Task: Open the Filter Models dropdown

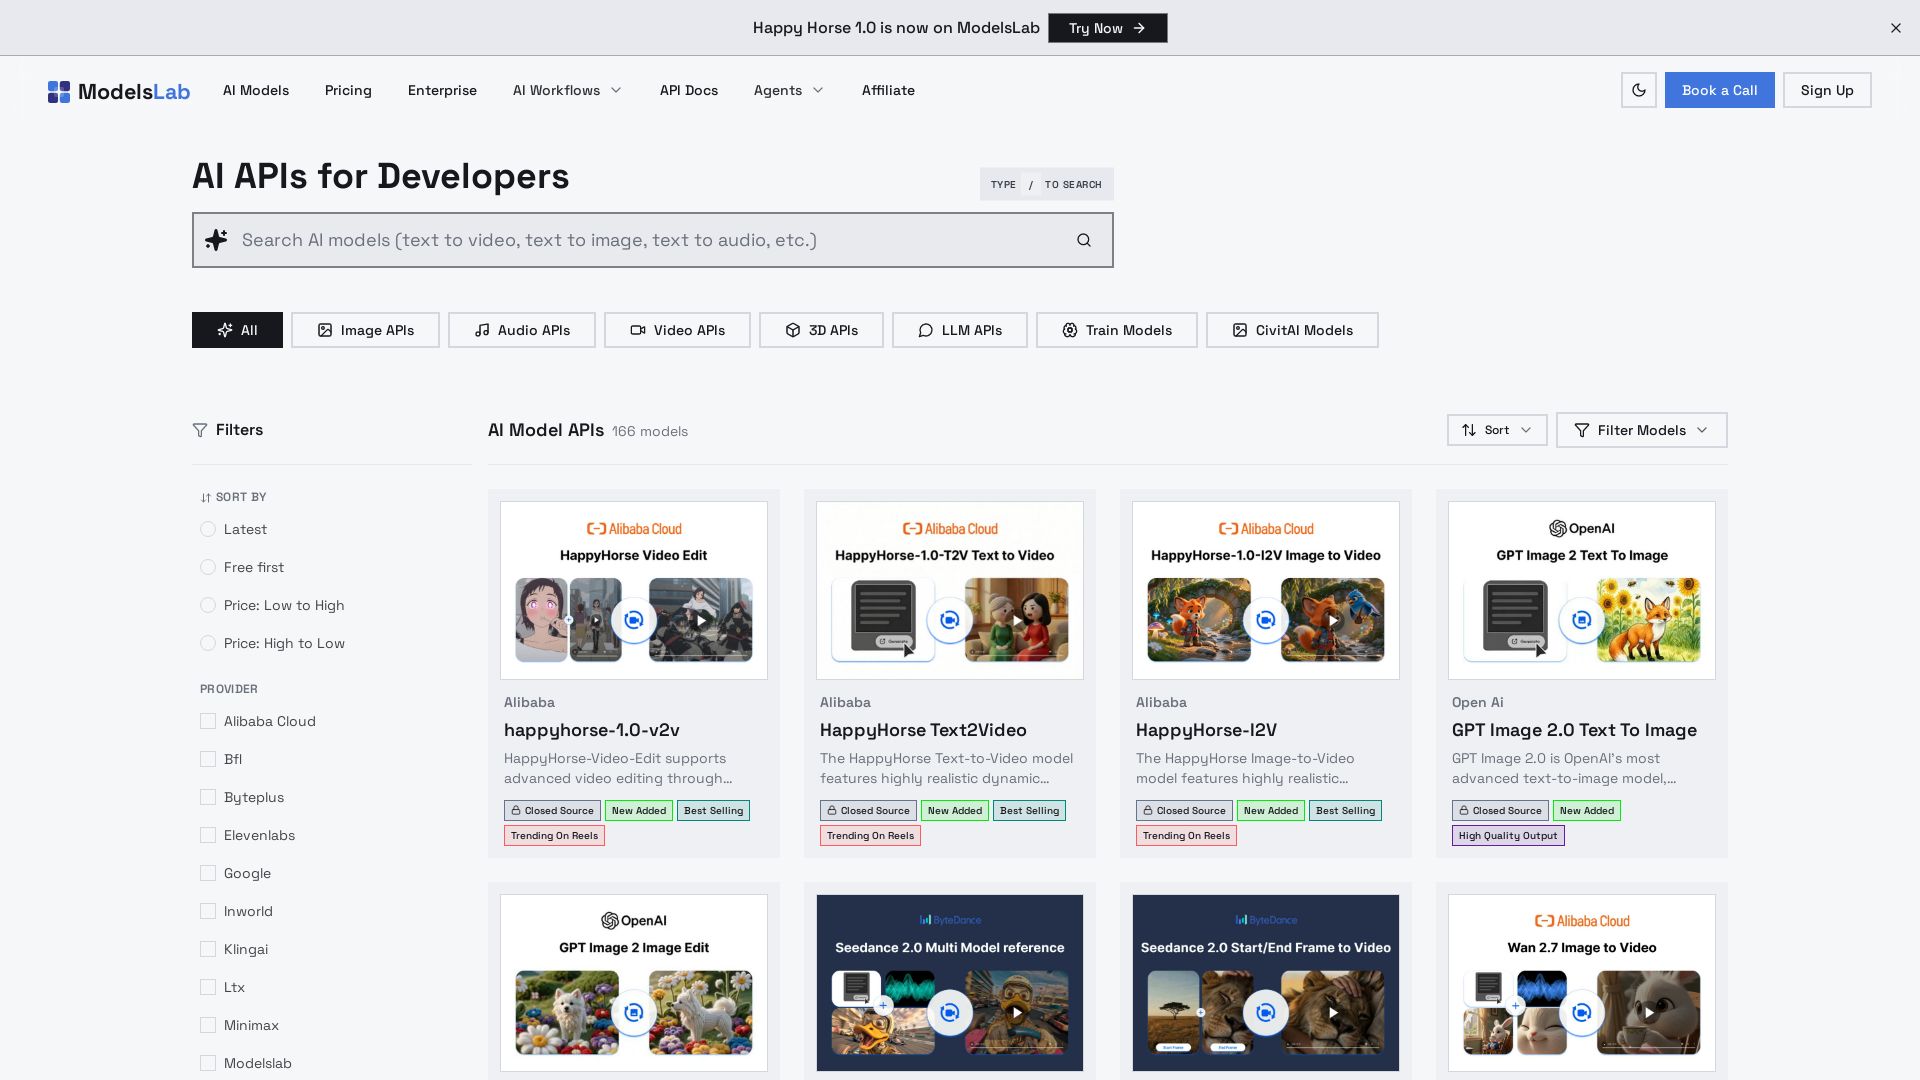Action: (x=1642, y=430)
